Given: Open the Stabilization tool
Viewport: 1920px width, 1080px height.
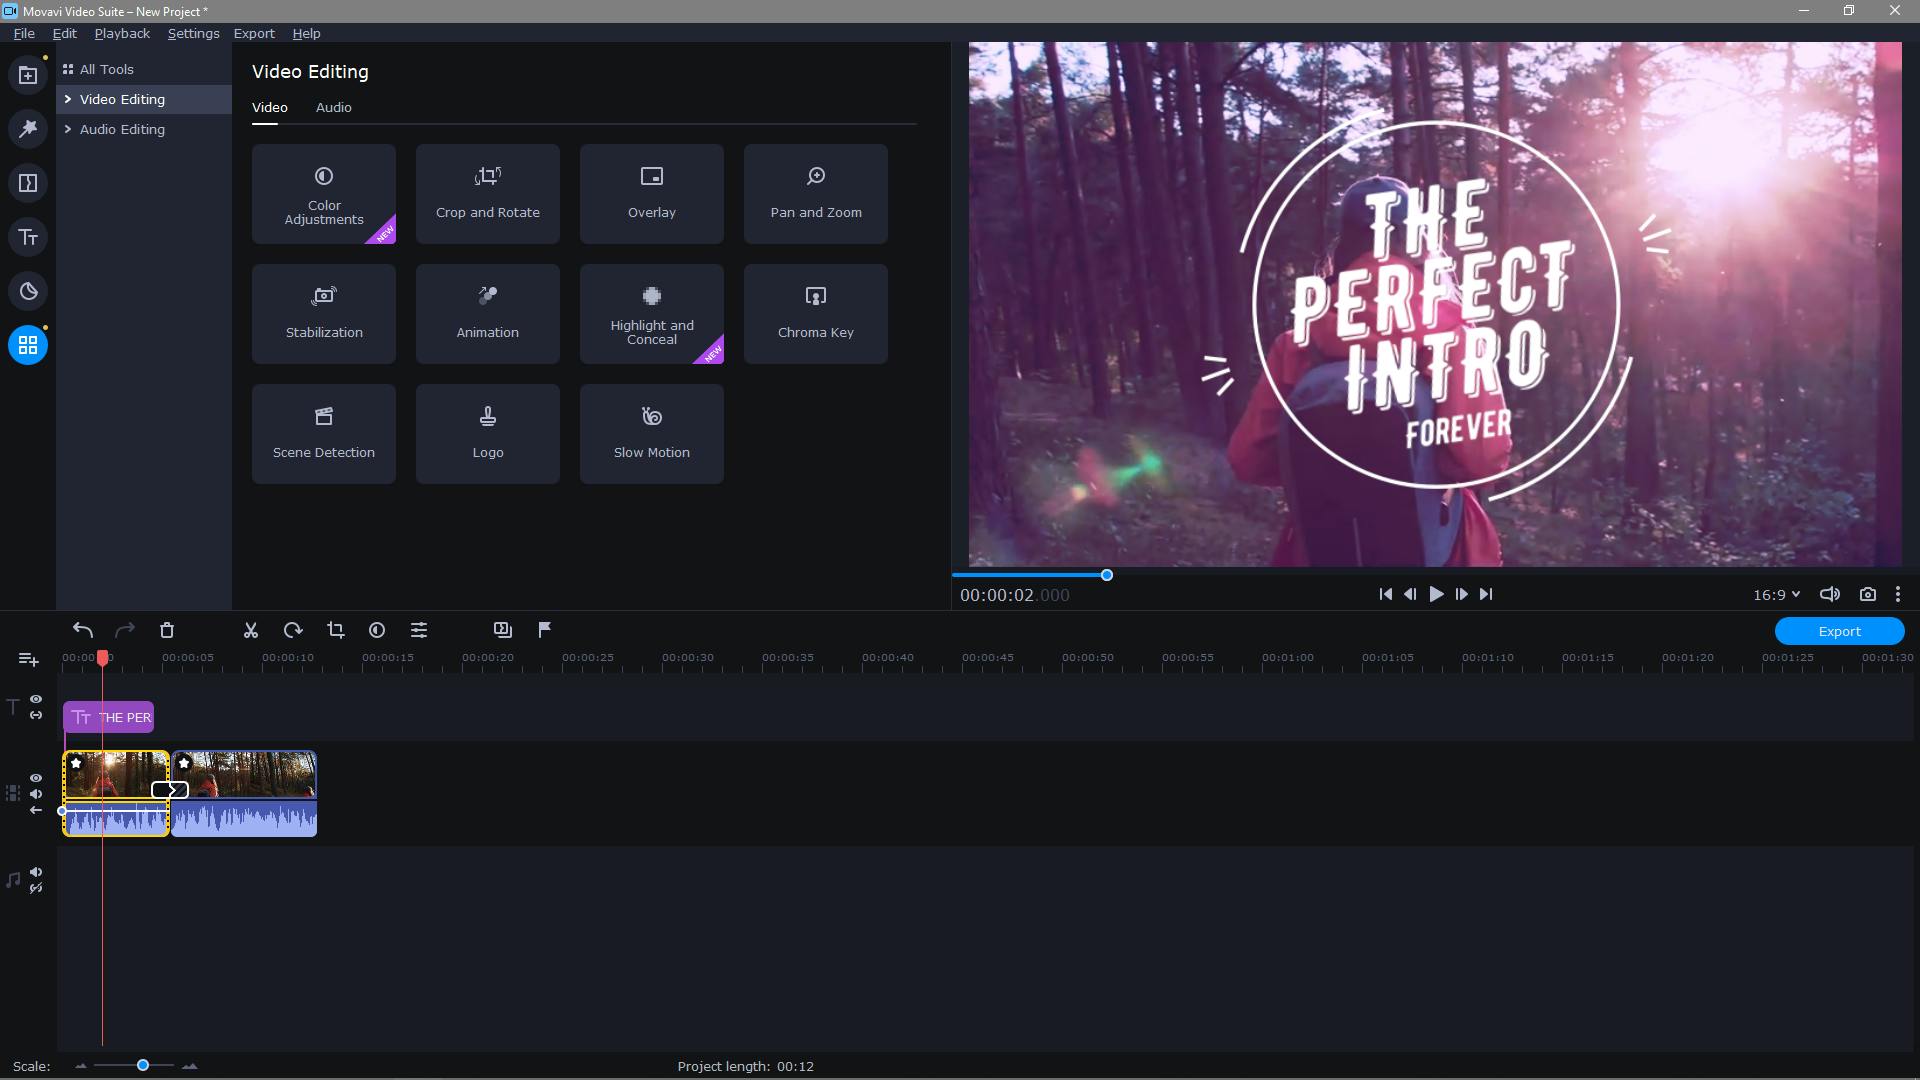Looking at the screenshot, I should pos(323,313).
